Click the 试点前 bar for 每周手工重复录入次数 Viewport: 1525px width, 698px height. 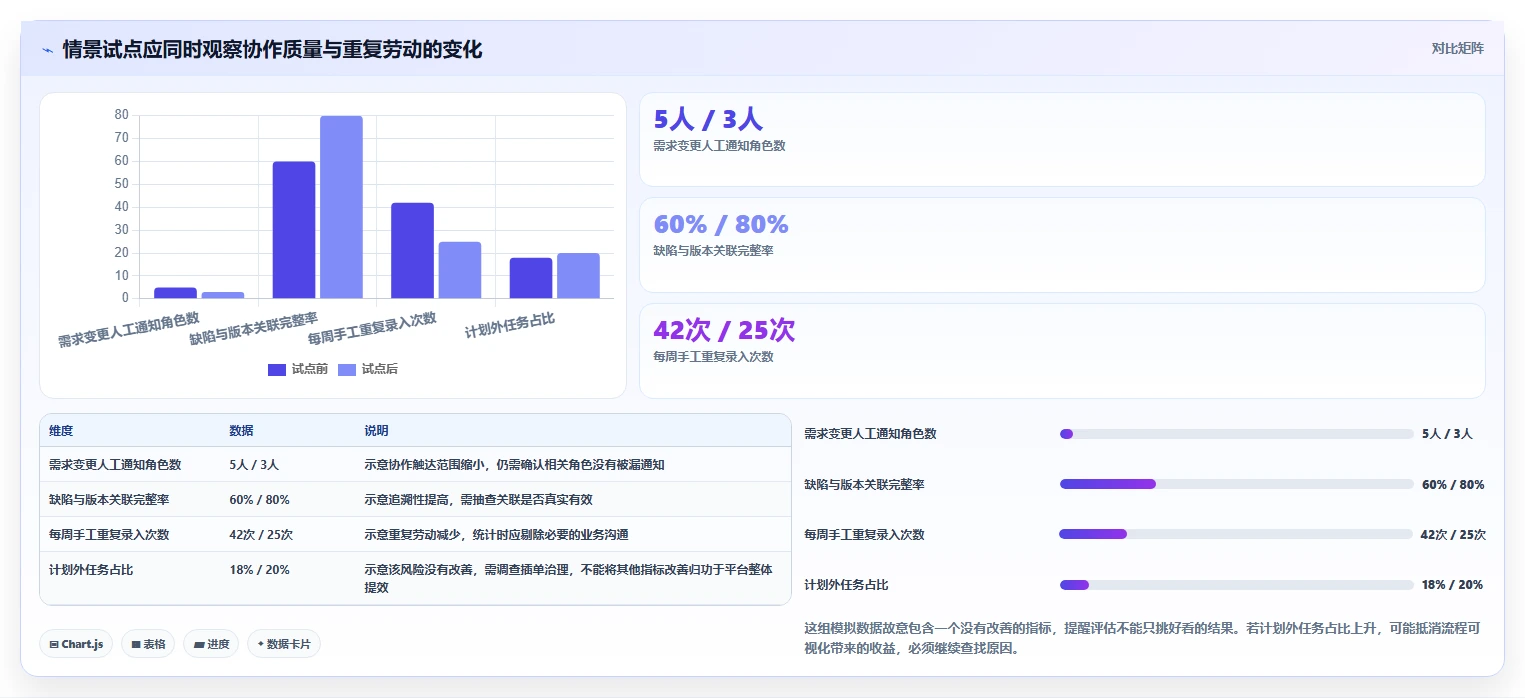[x=412, y=250]
